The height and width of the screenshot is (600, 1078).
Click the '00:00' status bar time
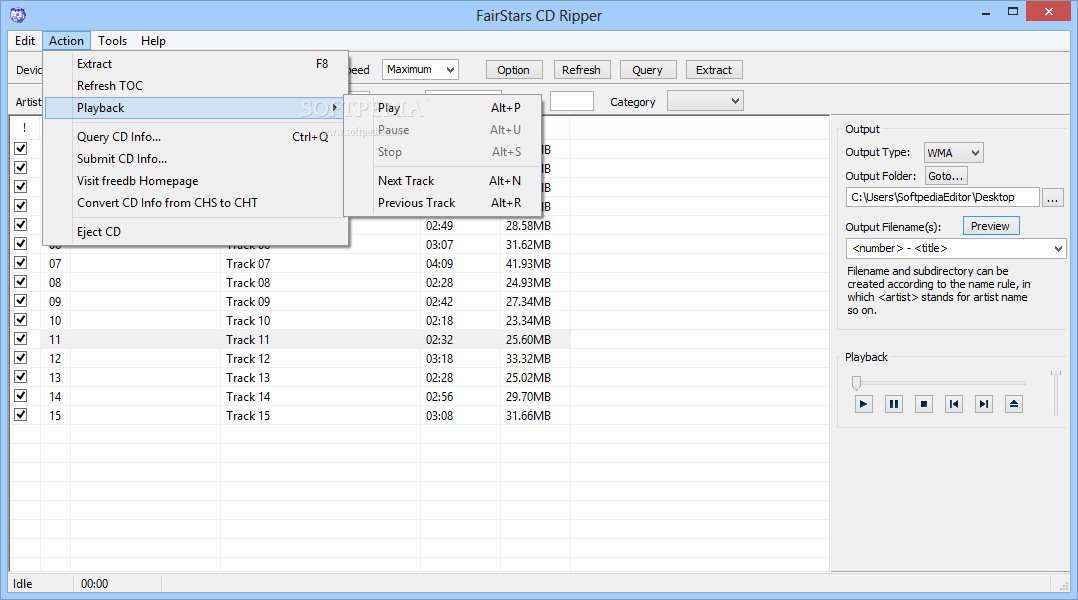94,584
